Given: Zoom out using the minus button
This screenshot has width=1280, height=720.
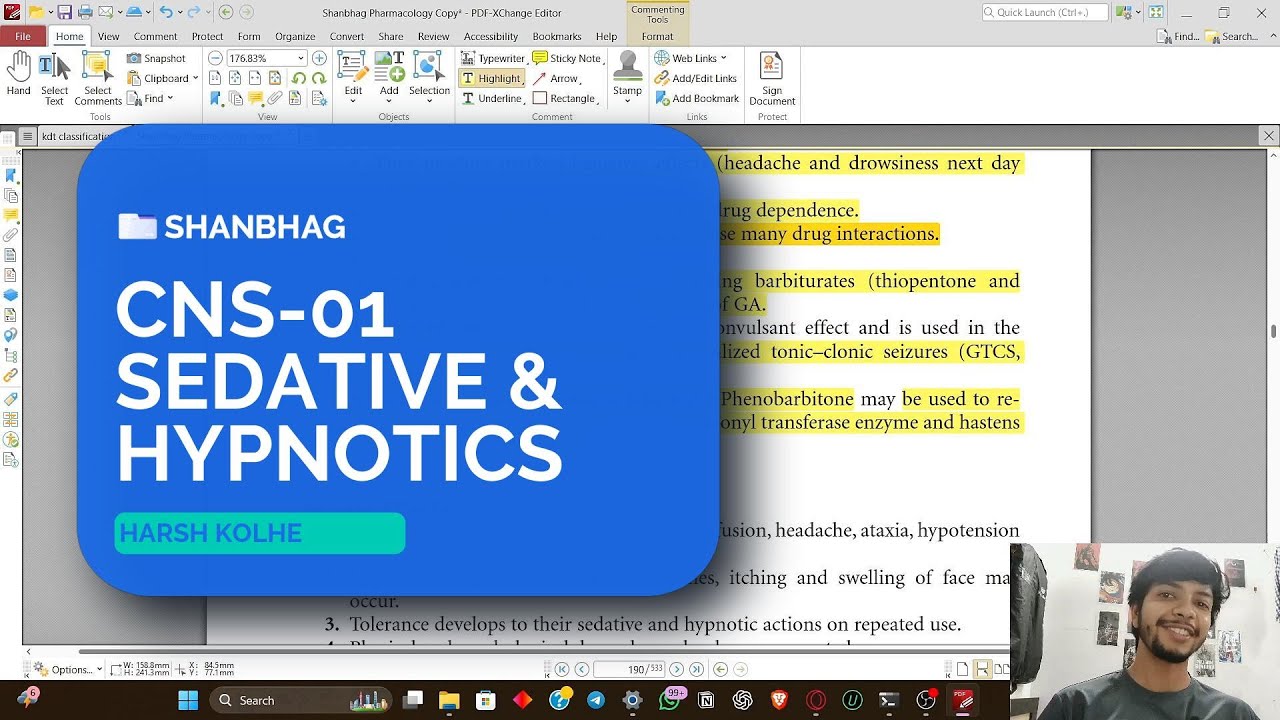Looking at the screenshot, I should 215,58.
